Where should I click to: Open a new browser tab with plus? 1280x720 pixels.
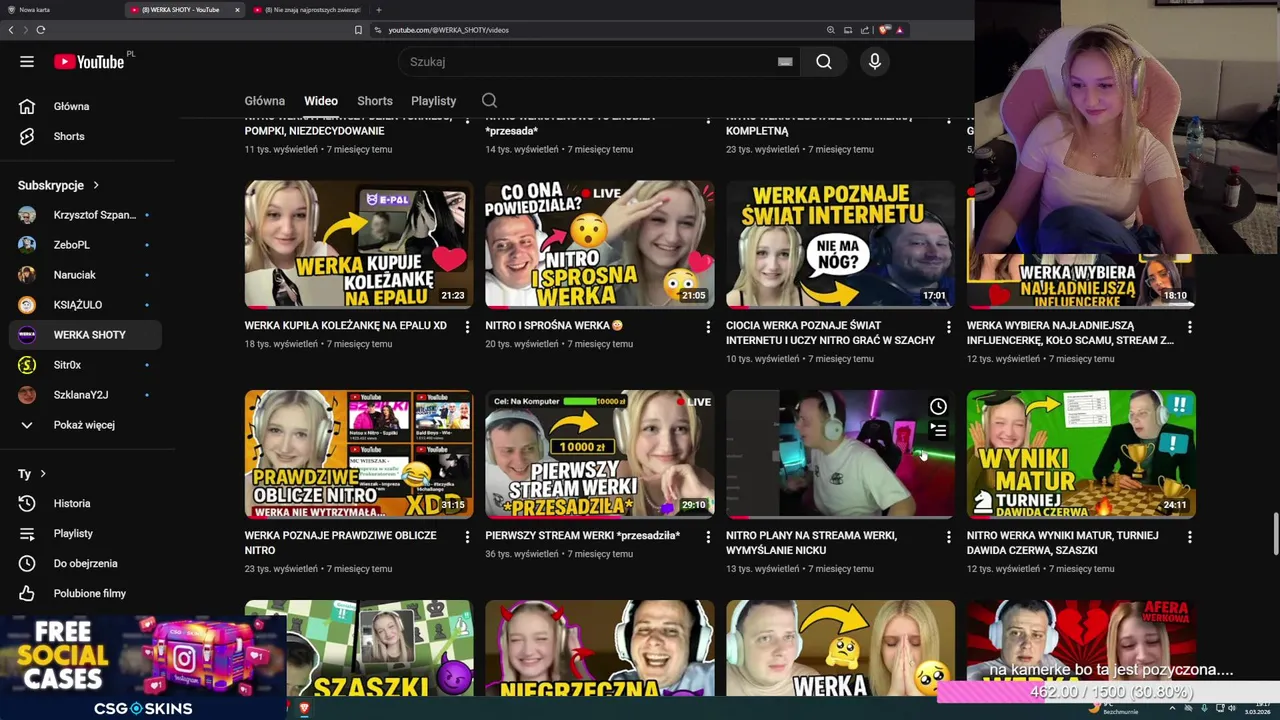(x=378, y=10)
